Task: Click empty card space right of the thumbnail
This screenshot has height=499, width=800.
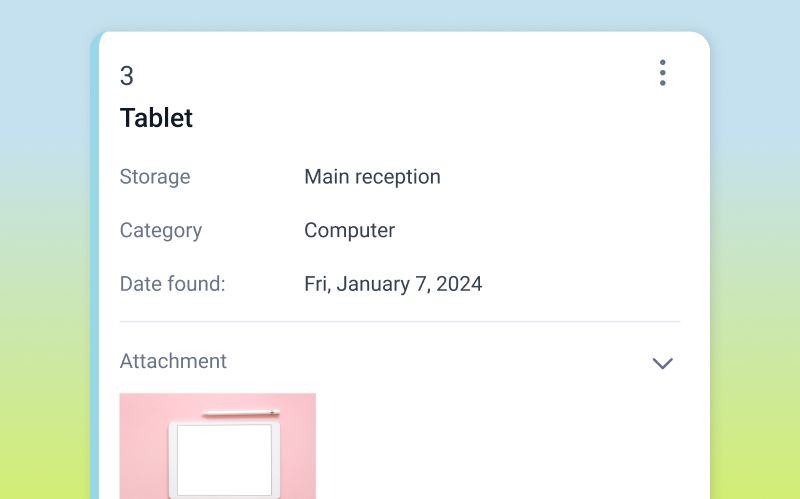Action: pyautogui.click(x=500, y=446)
